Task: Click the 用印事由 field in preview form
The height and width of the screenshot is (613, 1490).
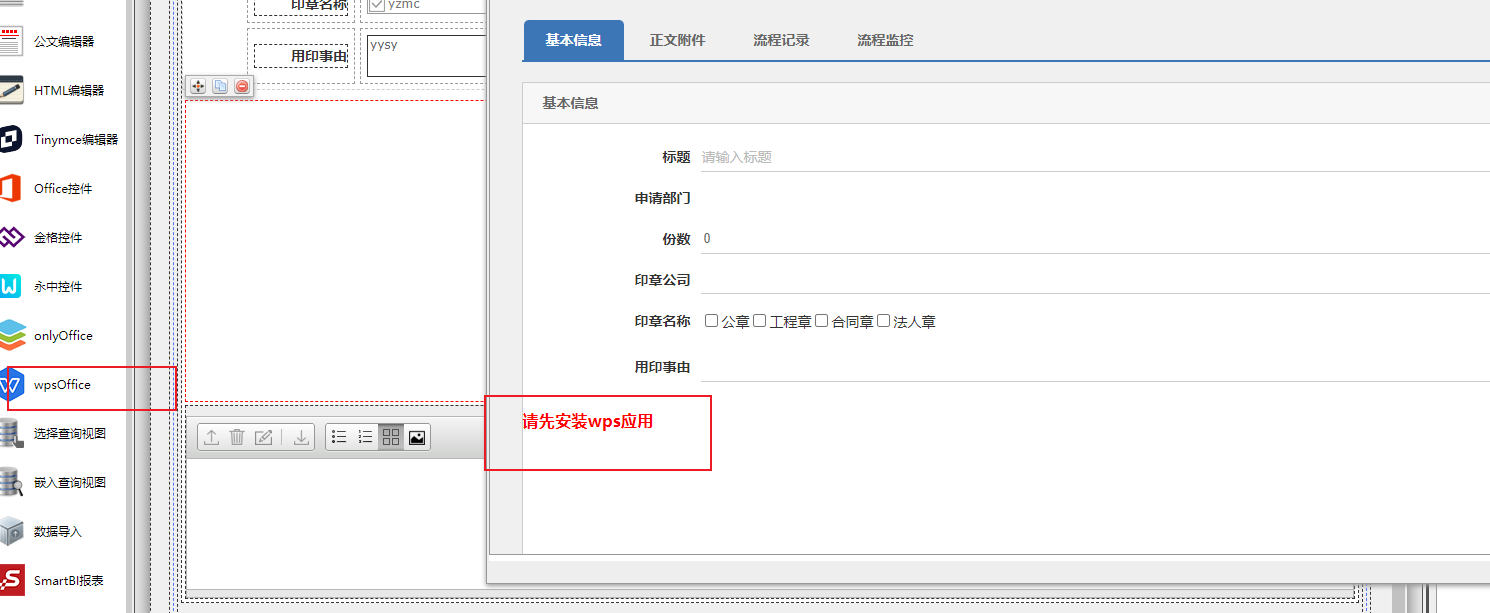Action: (1095, 367)
